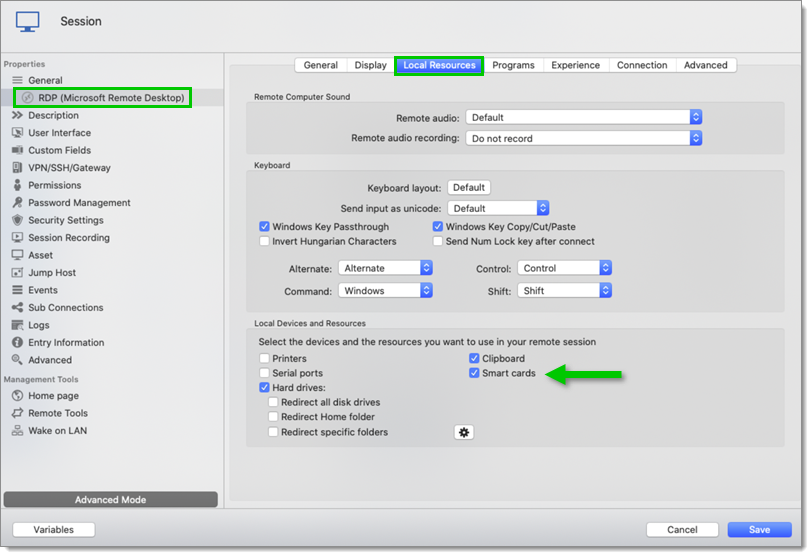Screen dimensions: 812x557
Task: Click the Custom Fields icon
Action: tap(18, 150)
